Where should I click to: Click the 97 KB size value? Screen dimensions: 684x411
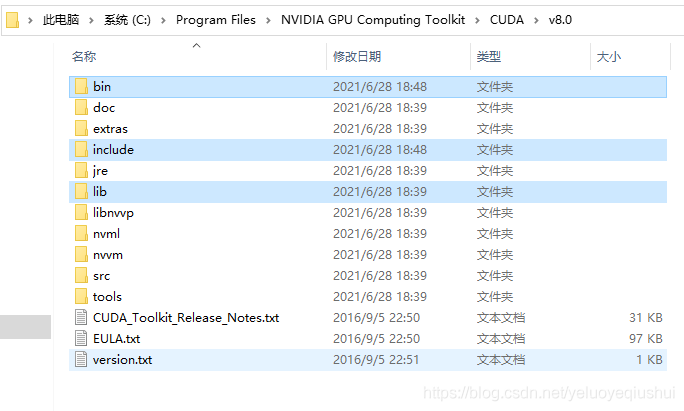646,339
